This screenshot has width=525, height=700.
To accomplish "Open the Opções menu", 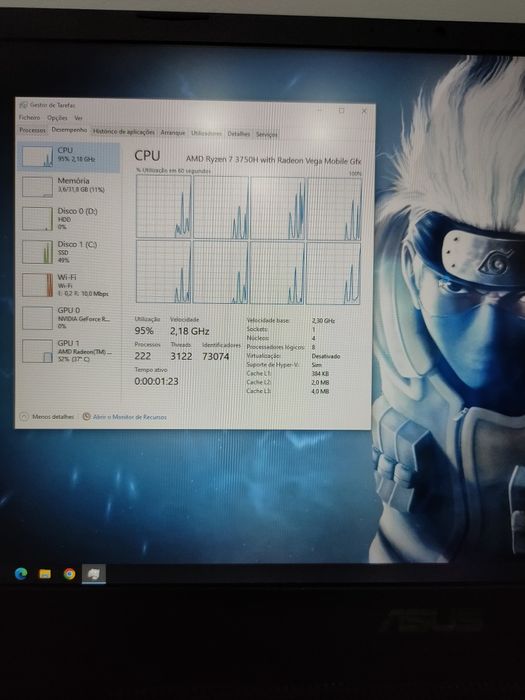I will [57, 118].
